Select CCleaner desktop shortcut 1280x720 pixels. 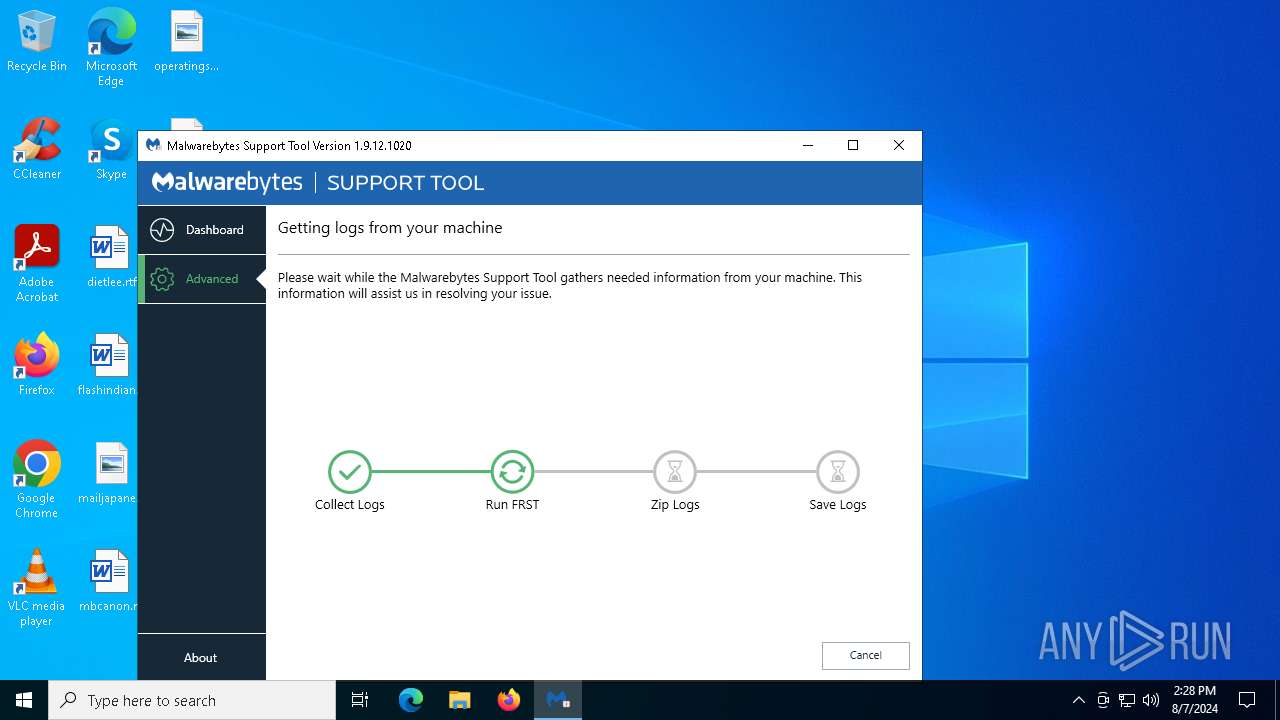(x=37, y=150)
